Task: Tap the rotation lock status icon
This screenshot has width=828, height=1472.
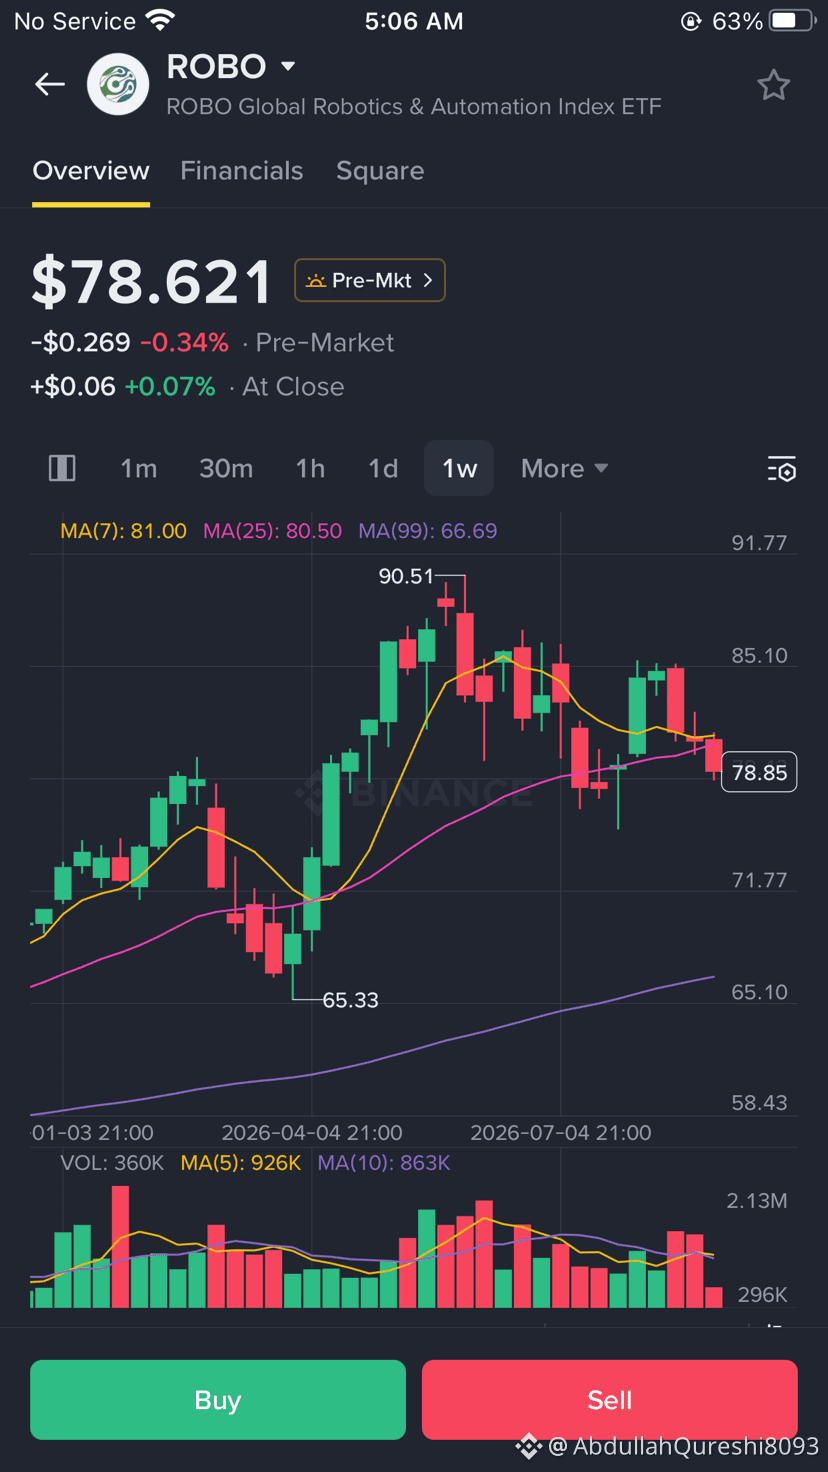Action: pyautogui.click(x=690, y=21)
